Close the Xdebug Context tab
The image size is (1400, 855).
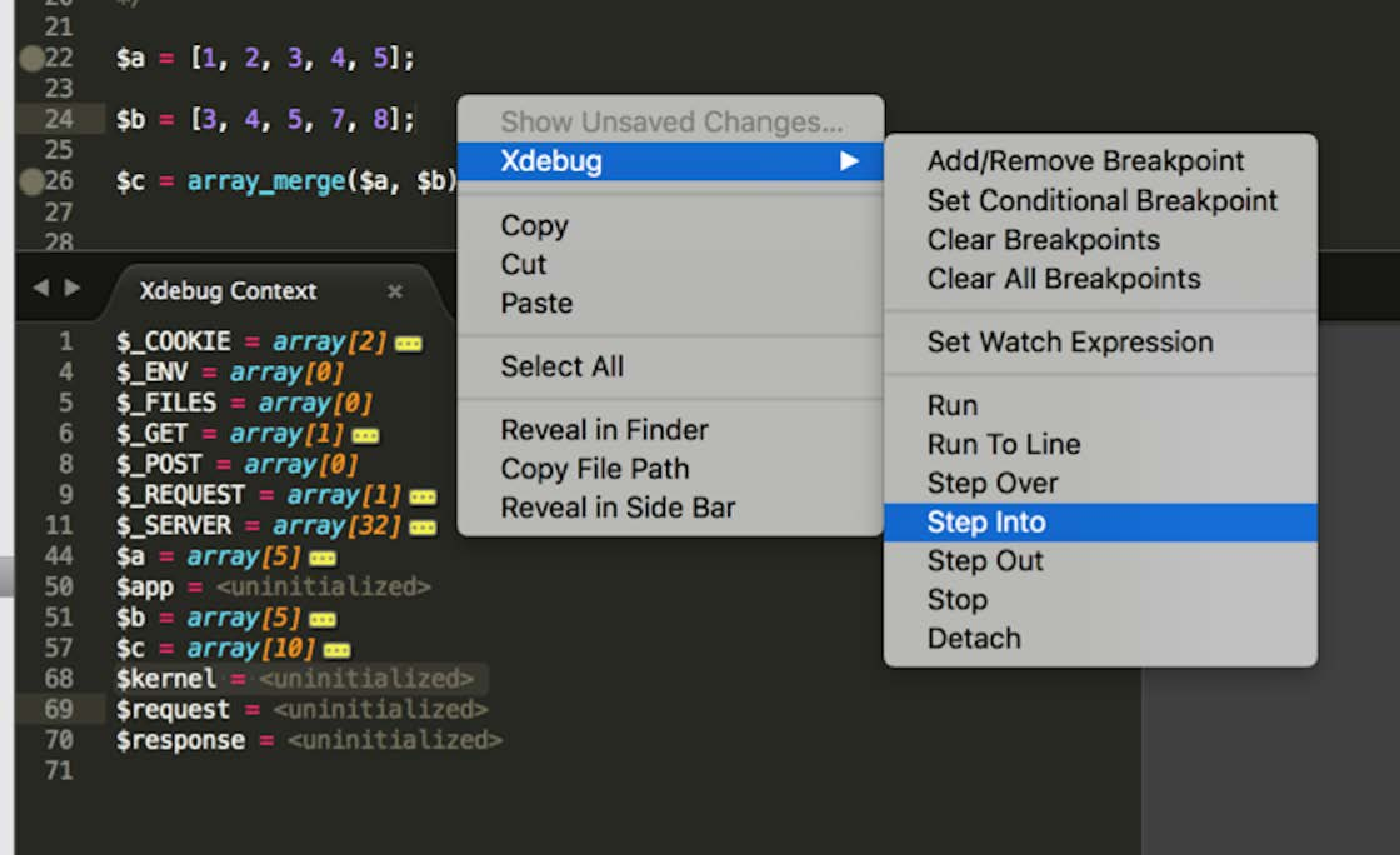tap(395, 291)
